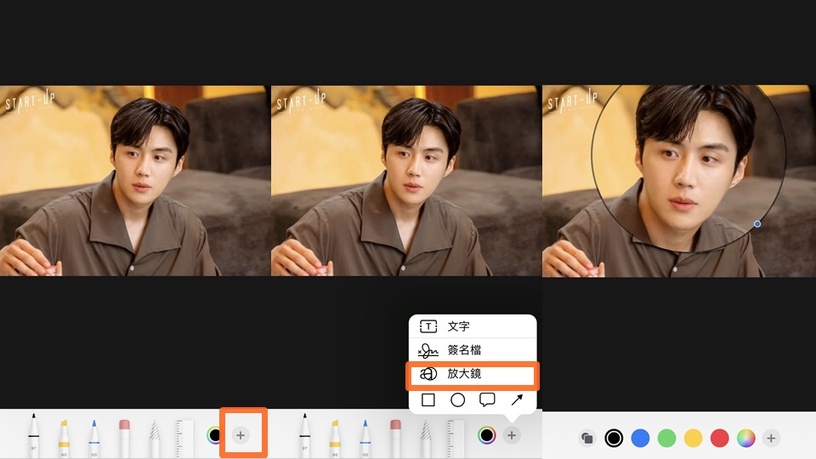Tap the photo above the popup menu

(406, 181)
